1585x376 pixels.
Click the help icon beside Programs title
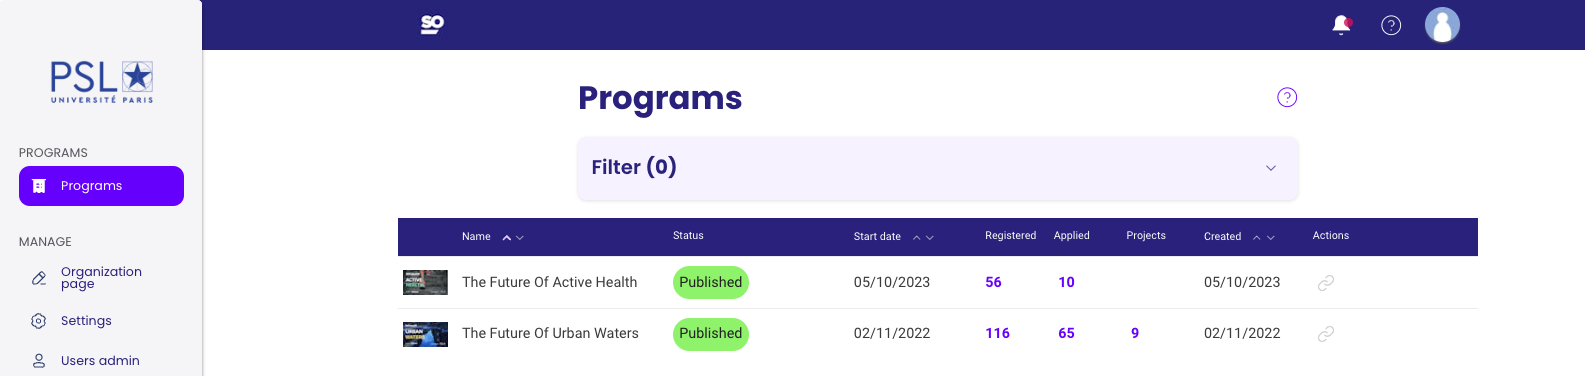pos(1287,97)
